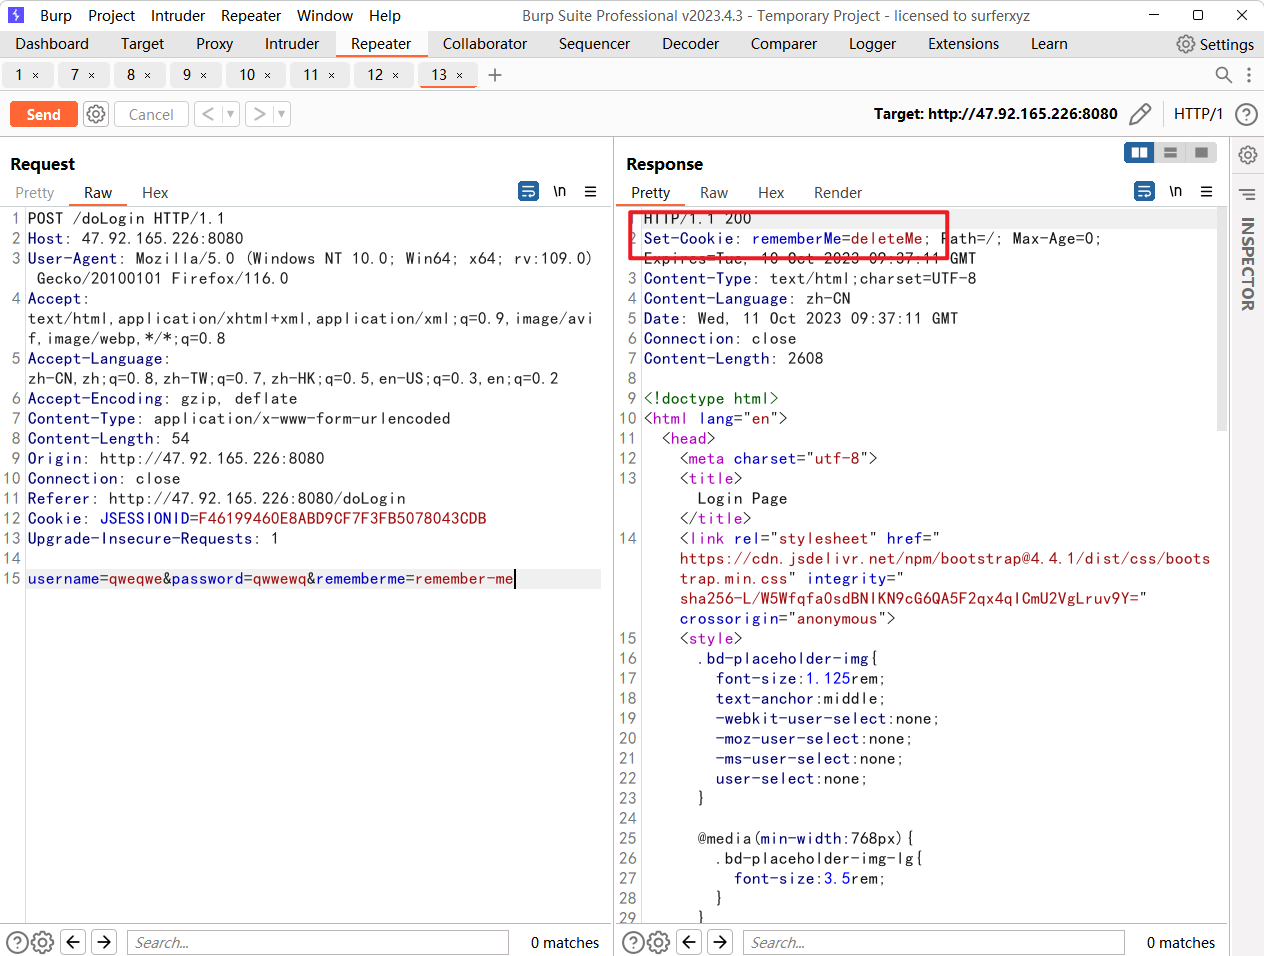
Task: Expand the history back dropdown arrow
Action: 230,114
